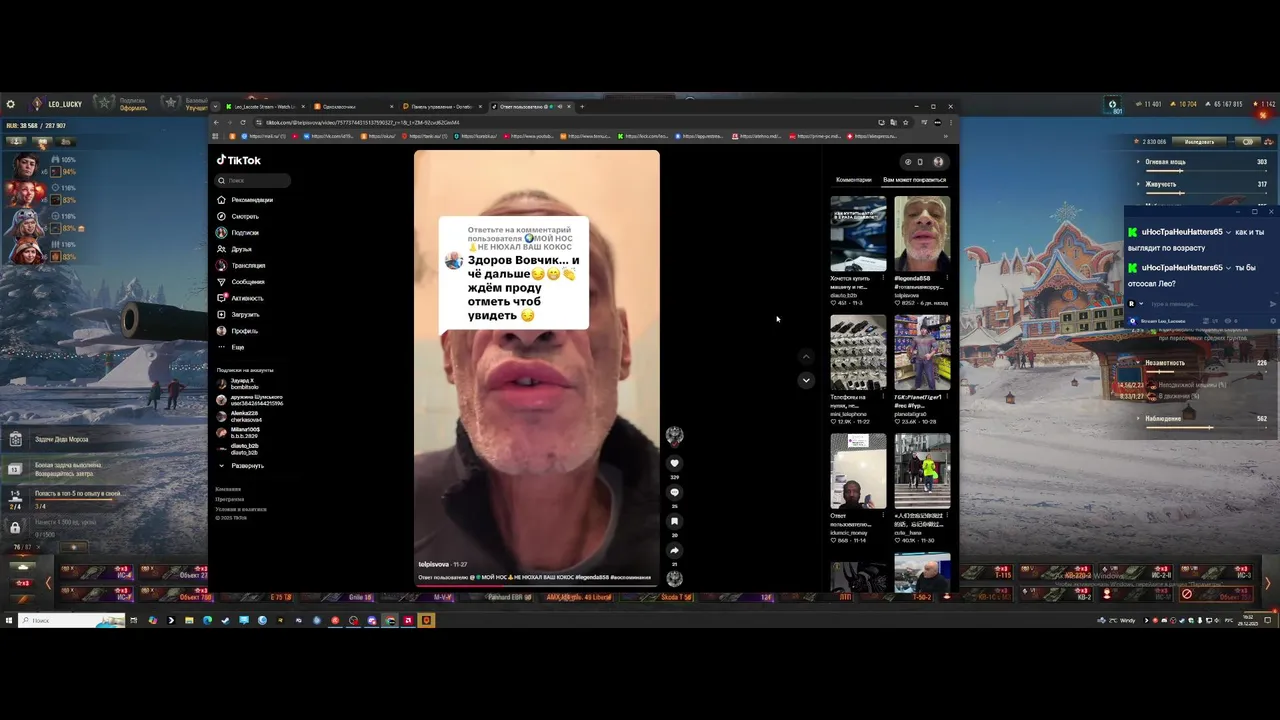Open the diauto_b2b car video thumbnail

[858, 233]
